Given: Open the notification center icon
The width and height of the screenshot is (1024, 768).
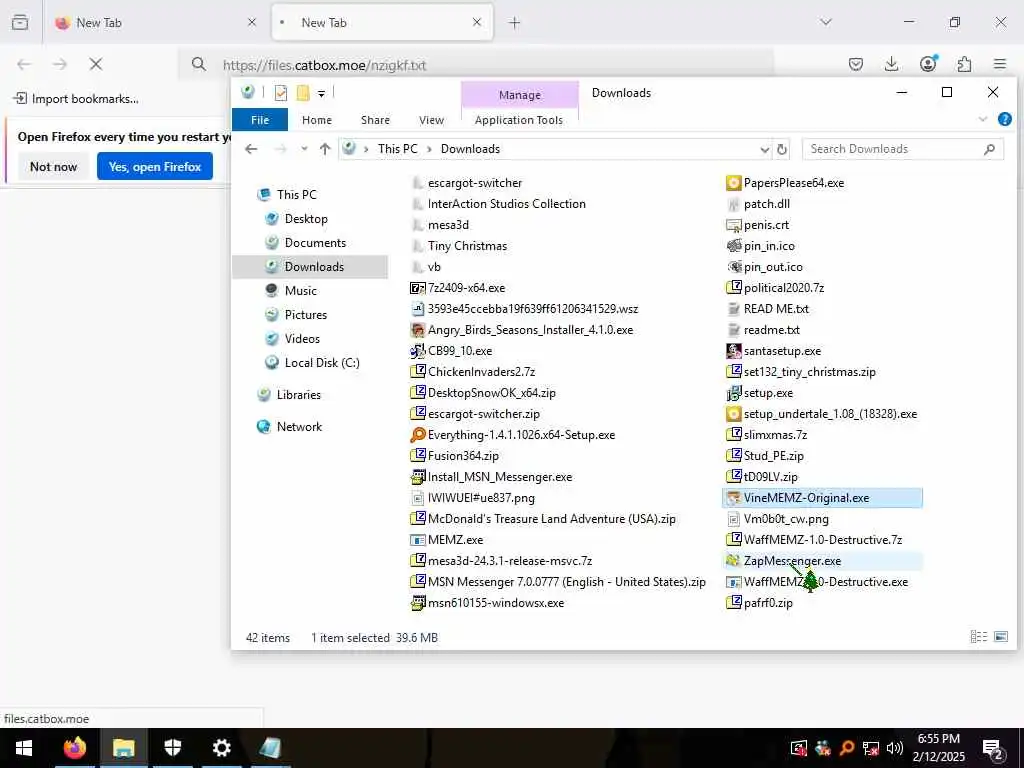Looking at the screenshot, I should click(993, 749).
